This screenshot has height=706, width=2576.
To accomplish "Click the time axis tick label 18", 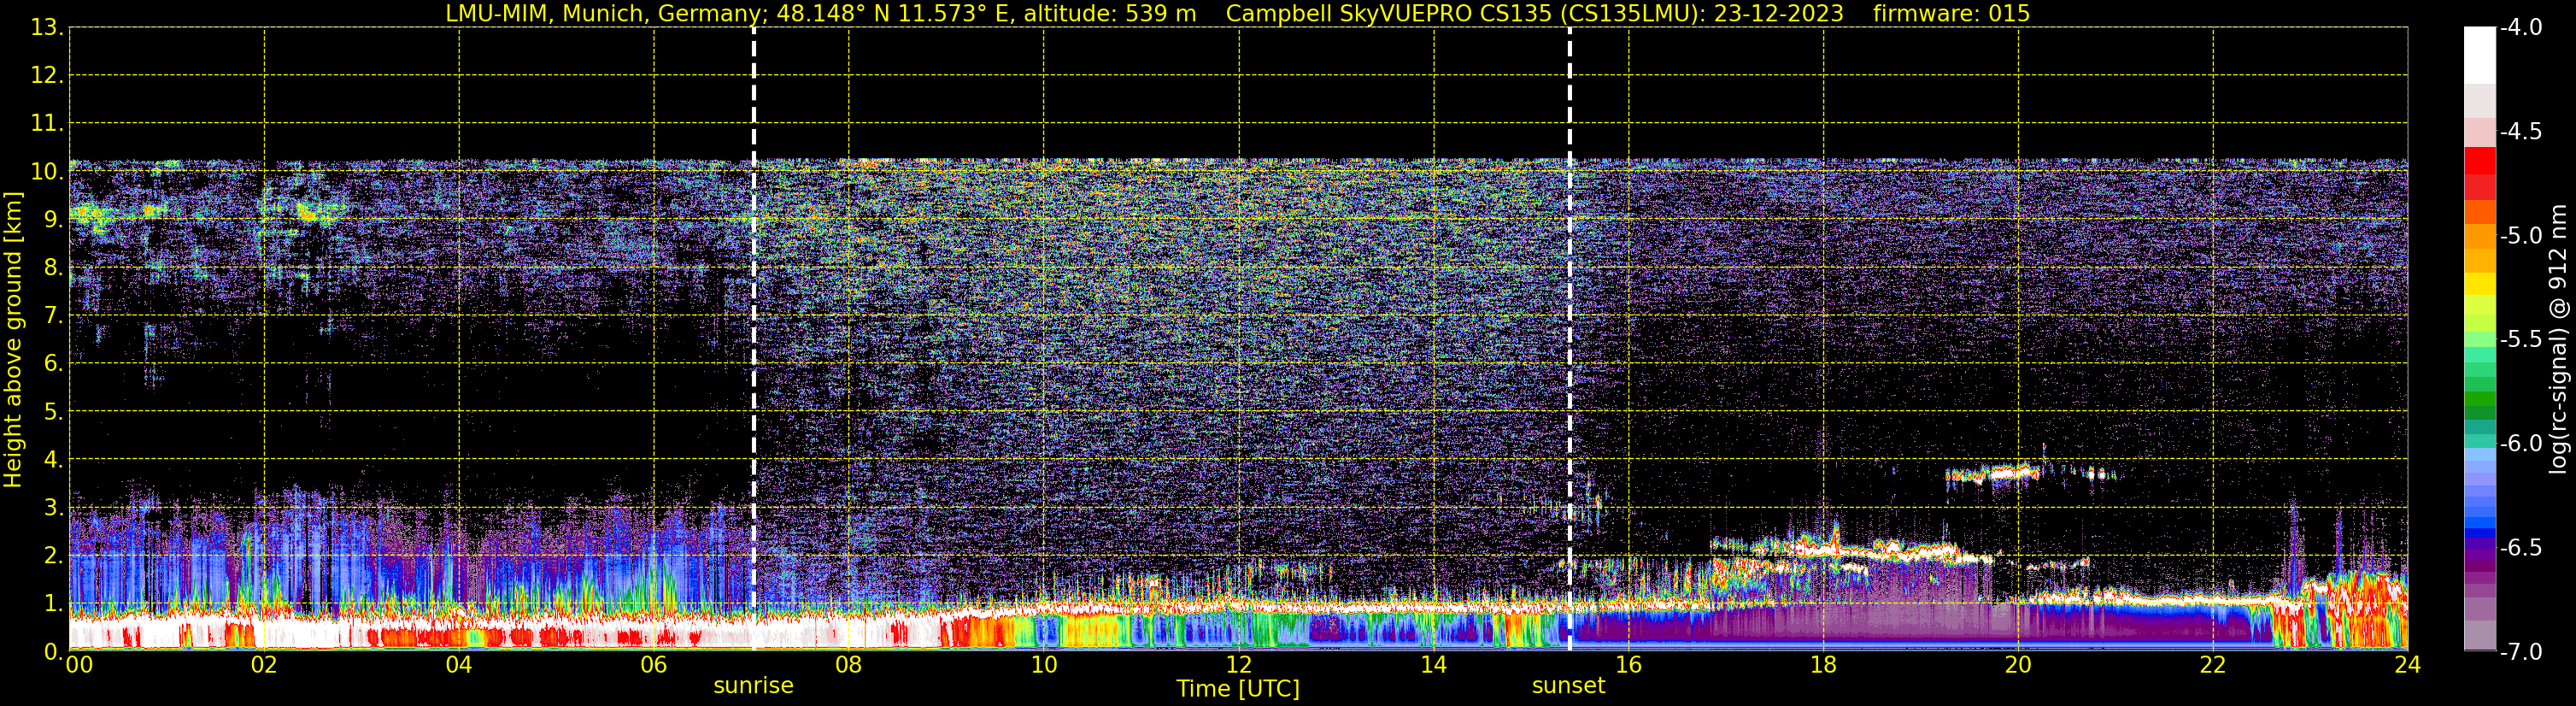I will pos(1824,665).
